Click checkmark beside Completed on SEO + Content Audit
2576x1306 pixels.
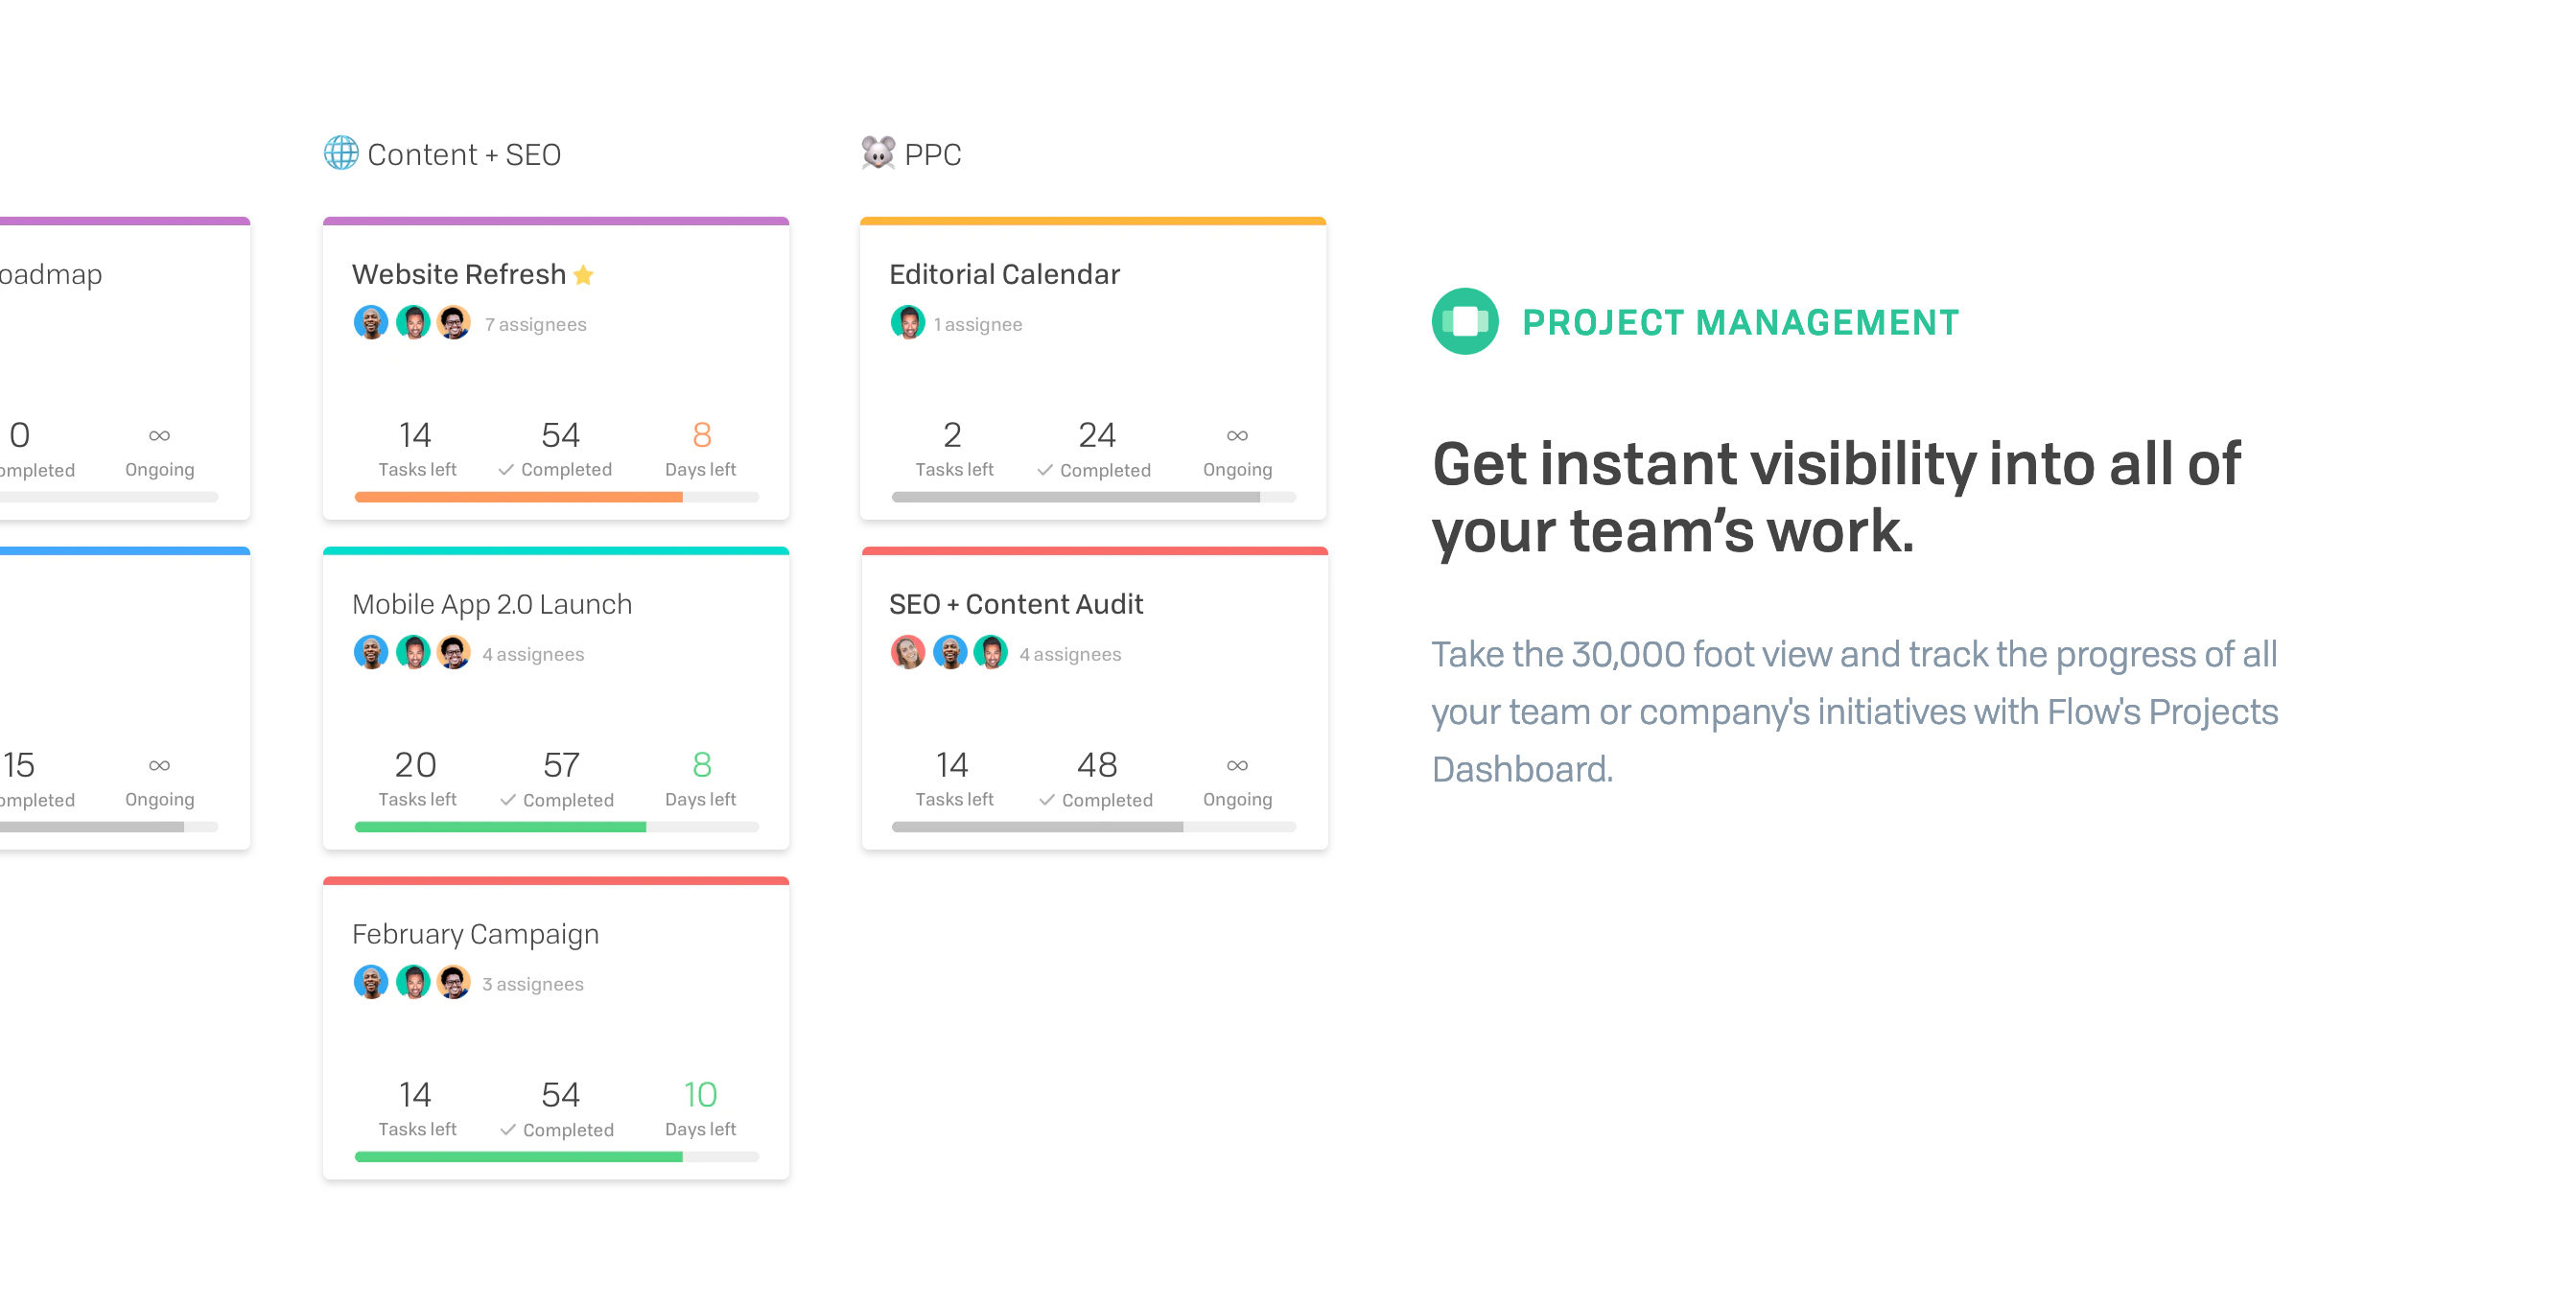coord(1047,800)
